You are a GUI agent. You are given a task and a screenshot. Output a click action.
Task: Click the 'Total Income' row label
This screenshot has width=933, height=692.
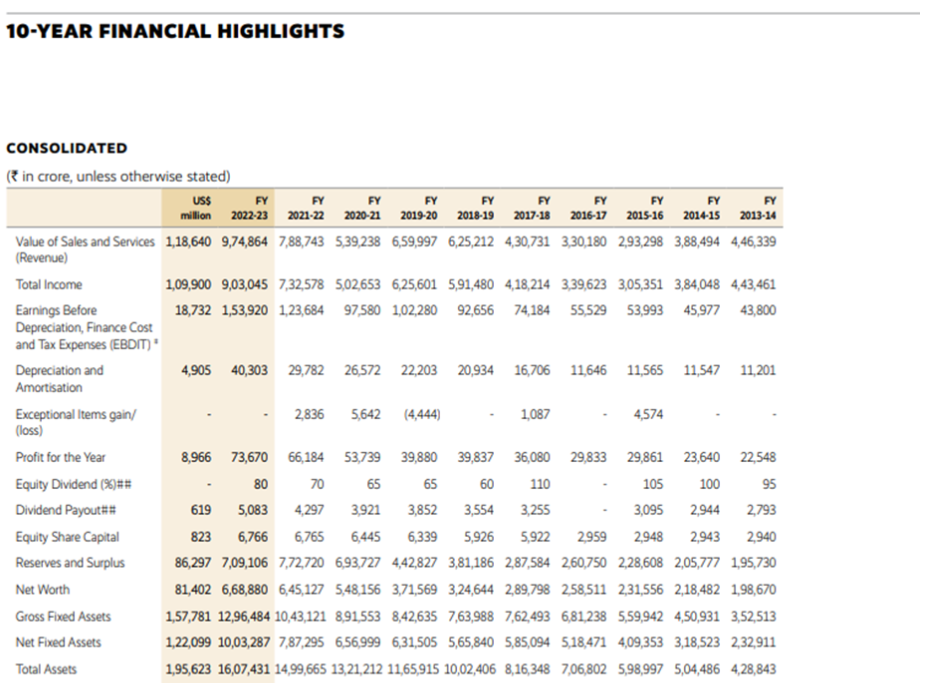click(49, 285)
